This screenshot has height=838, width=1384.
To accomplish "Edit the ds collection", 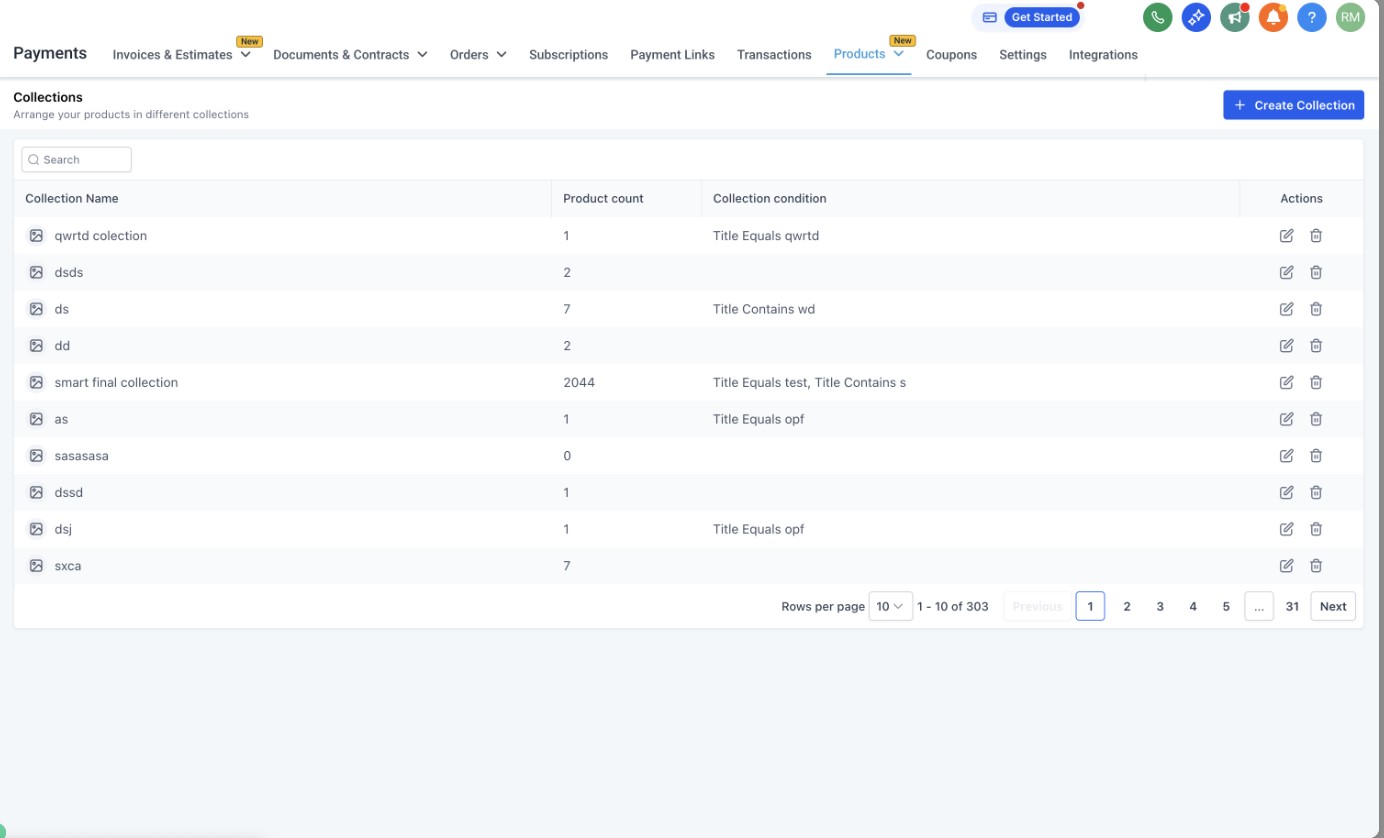I will [1287, 309].
